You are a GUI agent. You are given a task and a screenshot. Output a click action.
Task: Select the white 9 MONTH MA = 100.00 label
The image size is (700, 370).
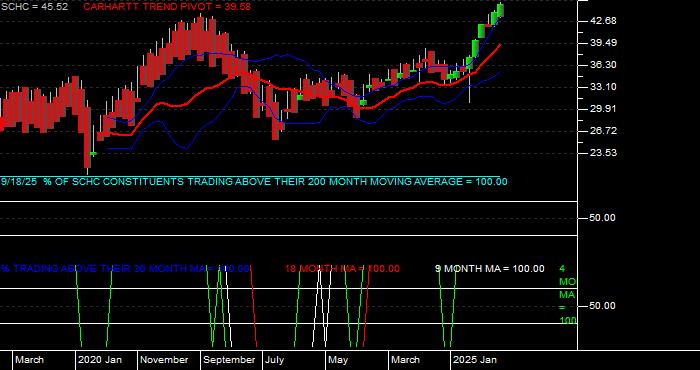(x=490, y=269)
